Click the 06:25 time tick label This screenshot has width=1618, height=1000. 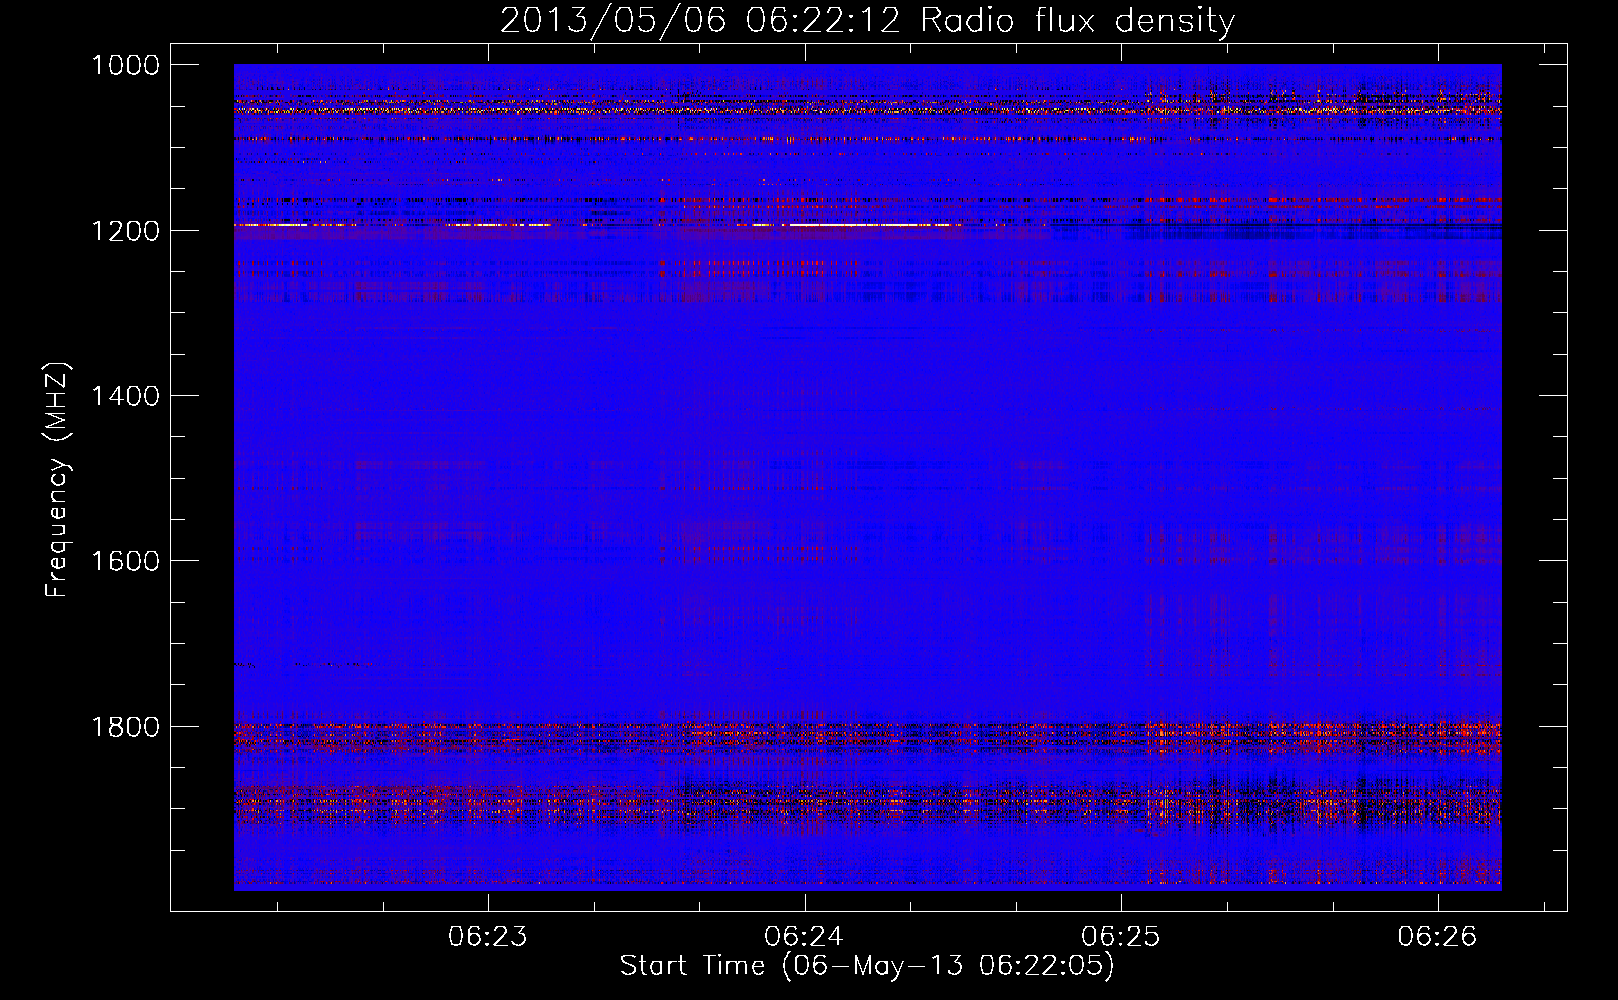[x=1121, y=936]
